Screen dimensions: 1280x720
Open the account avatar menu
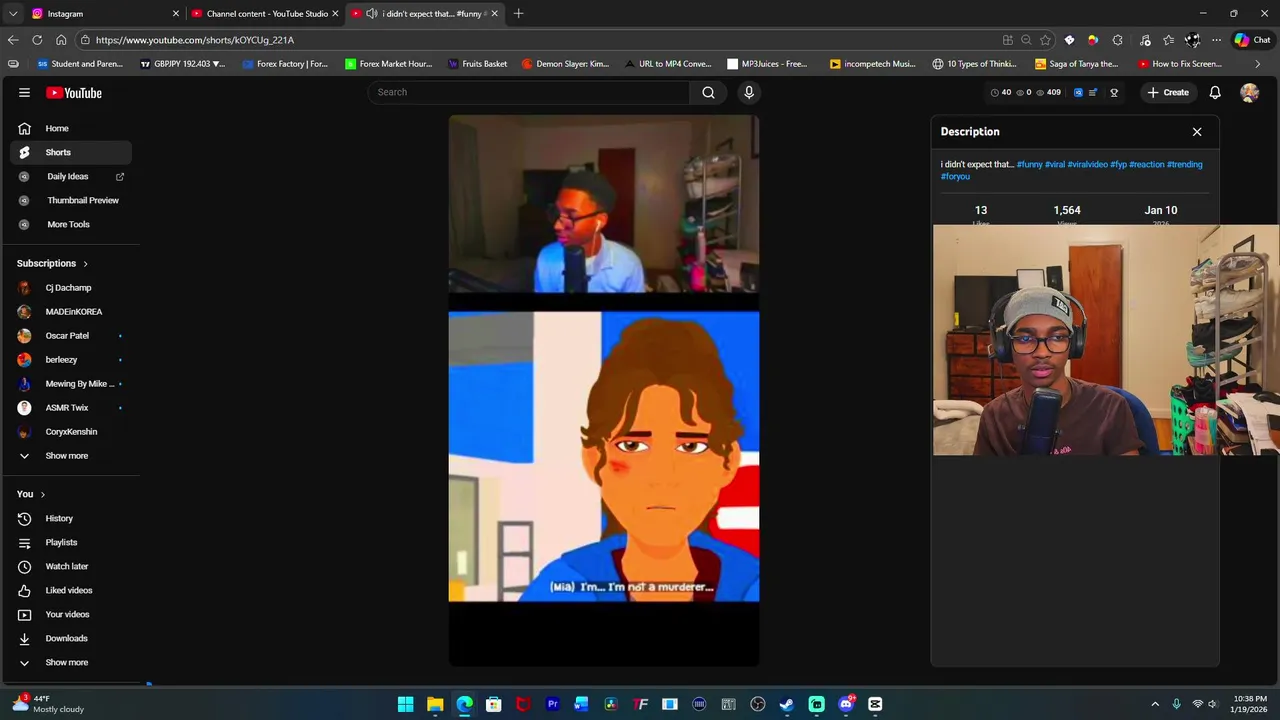coord(1249,92)
